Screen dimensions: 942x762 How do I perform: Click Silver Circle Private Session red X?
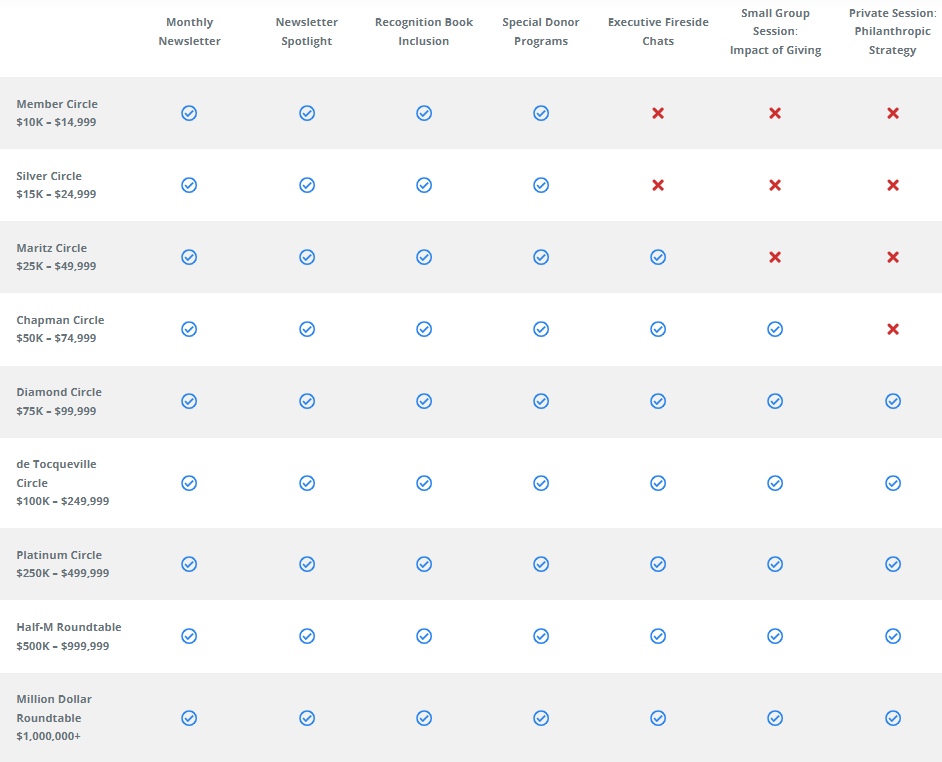[893, 185]
